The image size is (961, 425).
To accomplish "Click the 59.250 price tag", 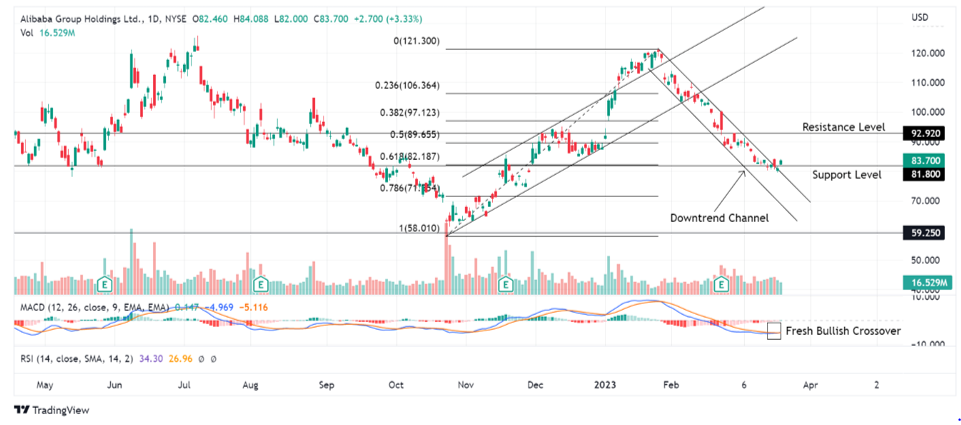I will coord(923,233).
